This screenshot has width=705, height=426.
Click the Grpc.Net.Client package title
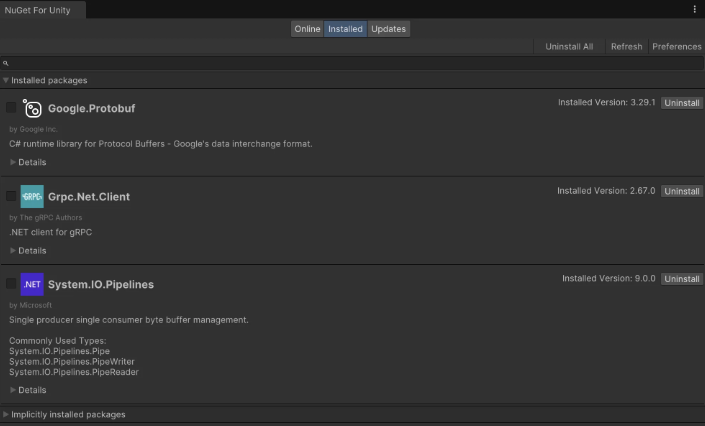89,197
